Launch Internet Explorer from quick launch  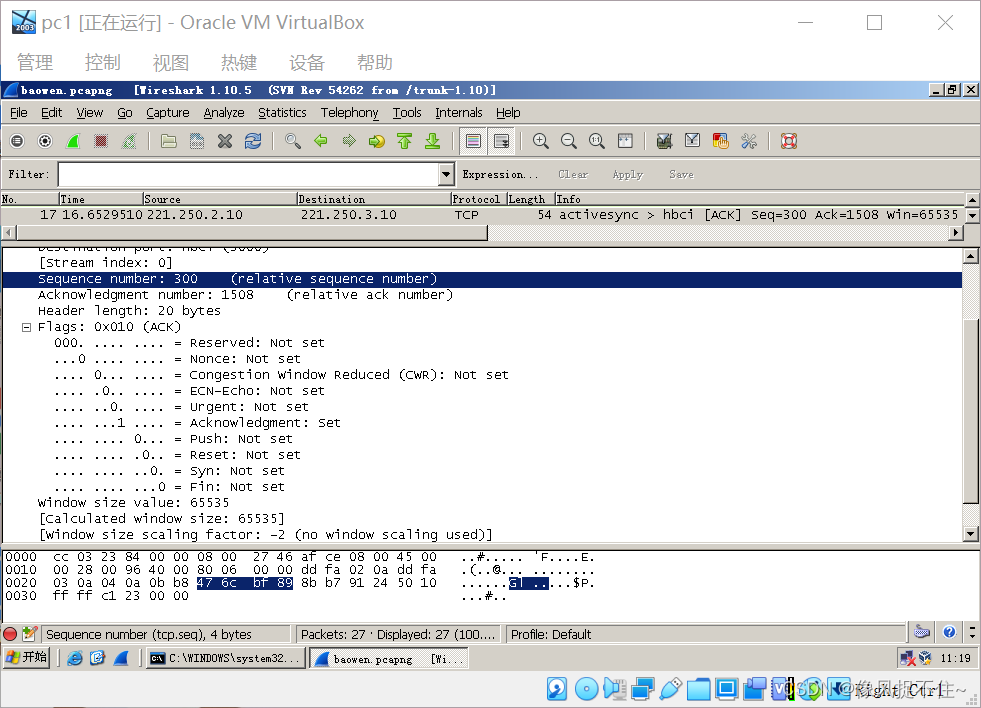click(74, 659)
